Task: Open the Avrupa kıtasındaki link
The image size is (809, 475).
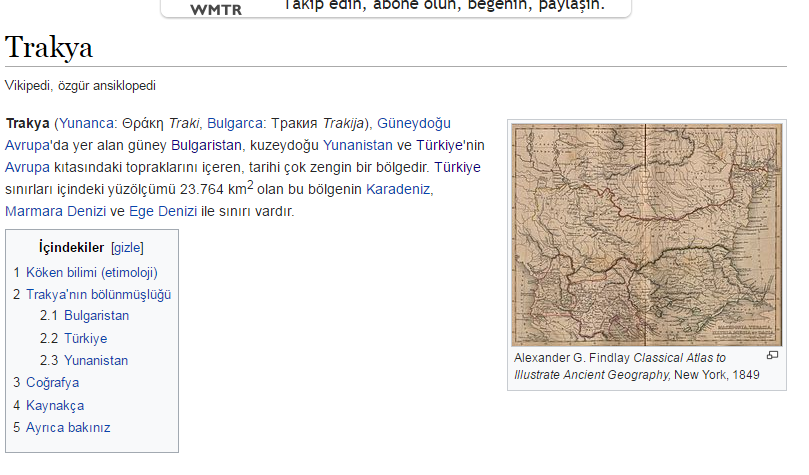Action: [27, 168]
